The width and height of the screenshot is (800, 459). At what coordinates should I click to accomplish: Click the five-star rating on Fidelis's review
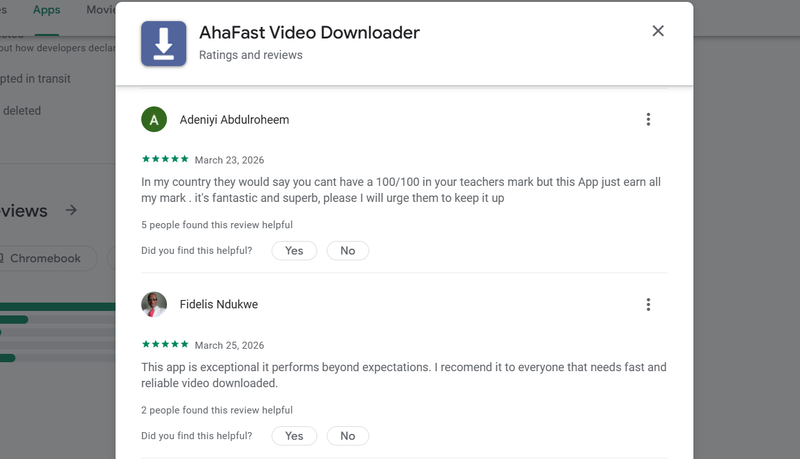pyautogui.click(x=165, y=344)
